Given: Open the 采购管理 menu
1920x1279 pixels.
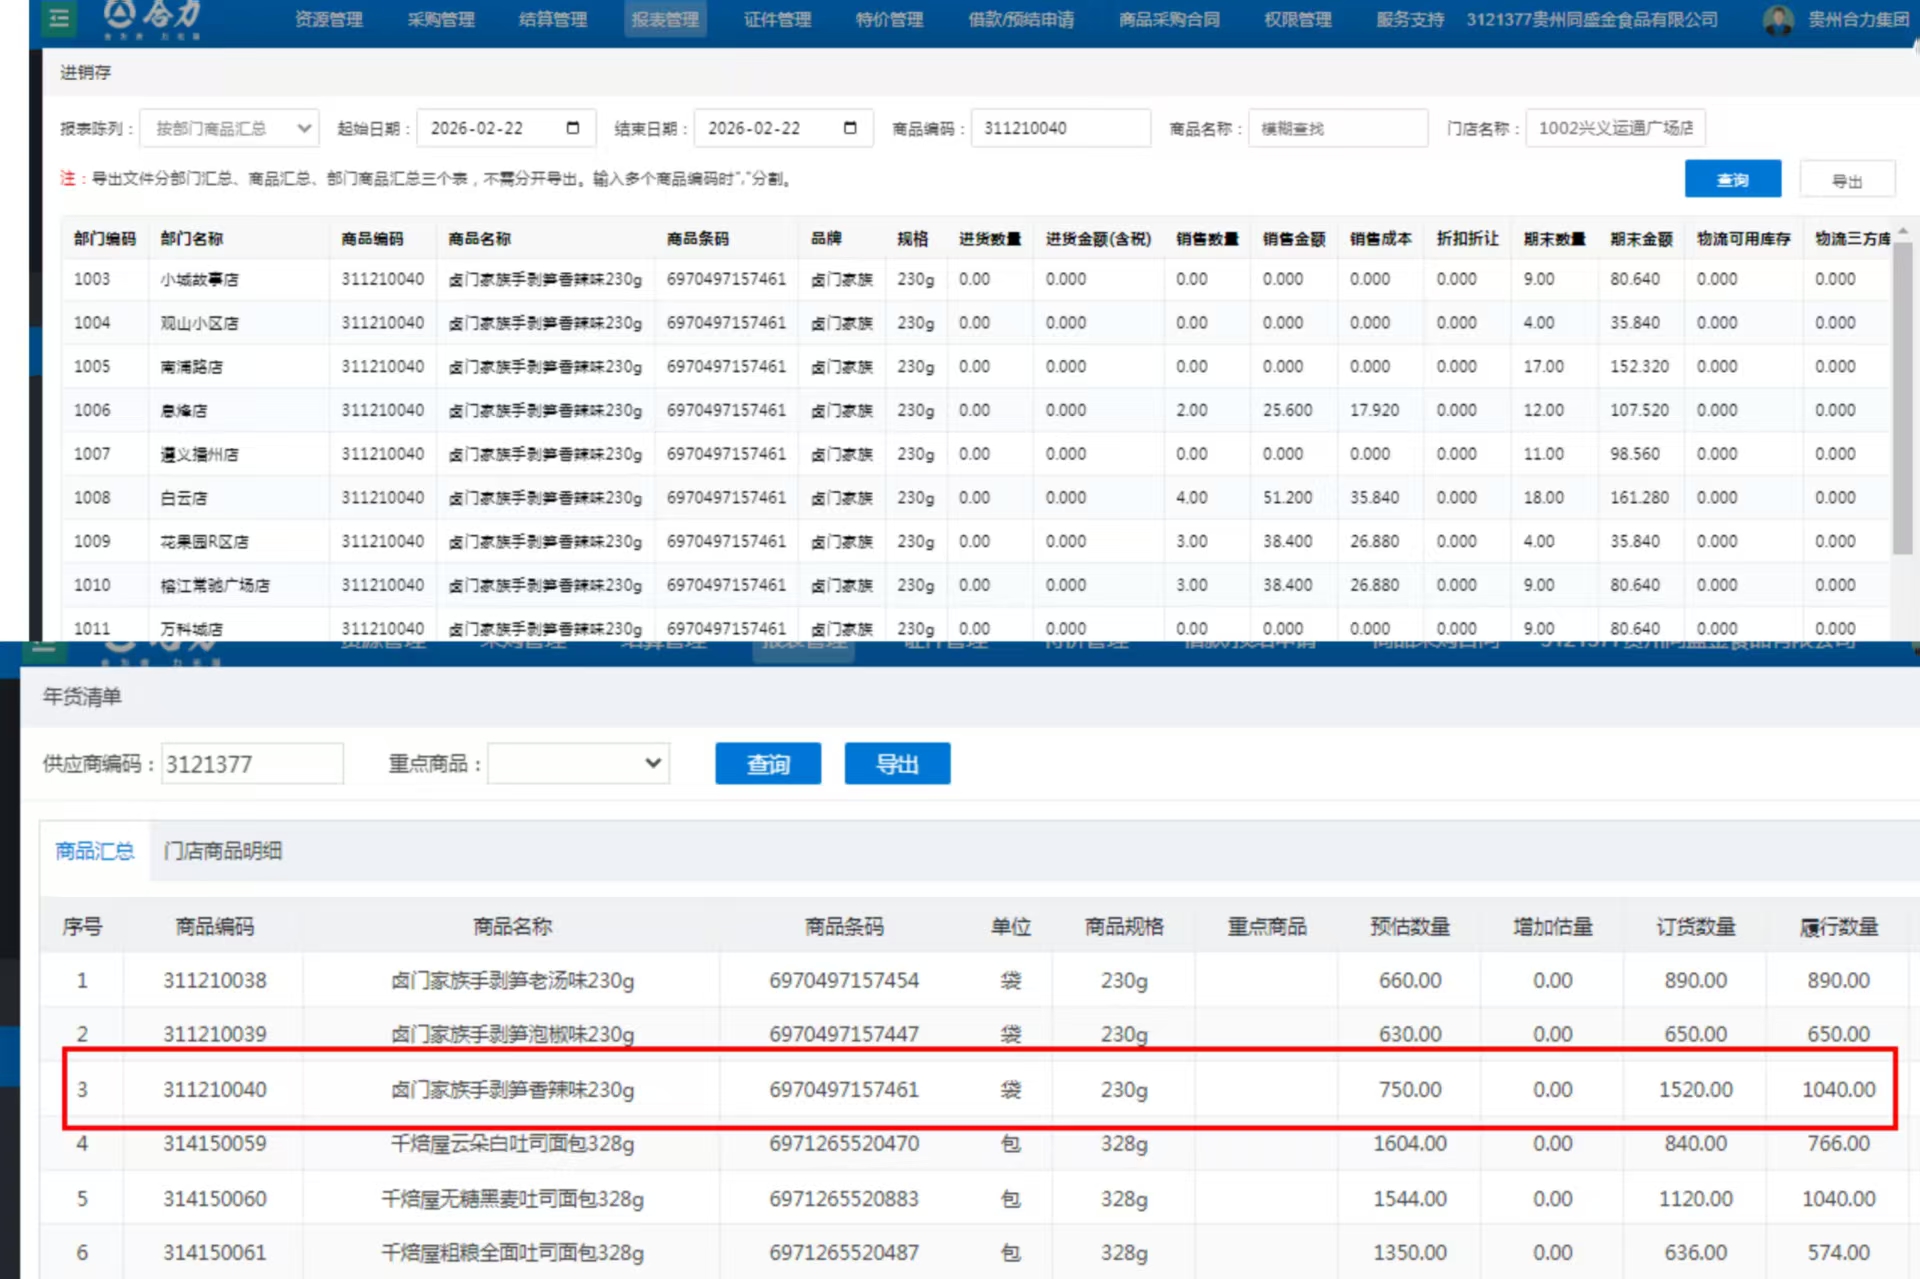Looking at the screenshot, I should 441,19.
